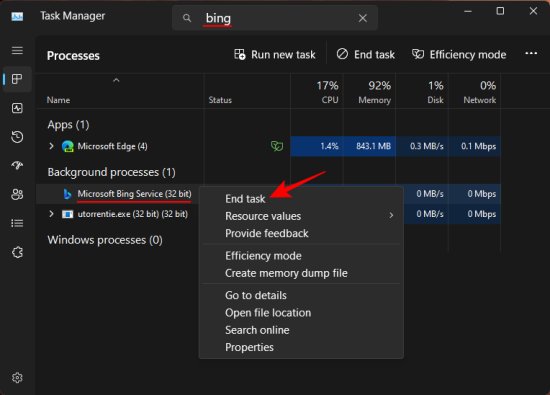Click the Apps (1) group heading
Image resolution: width=550 pixels, height=395 pixels.
point(68,125)
